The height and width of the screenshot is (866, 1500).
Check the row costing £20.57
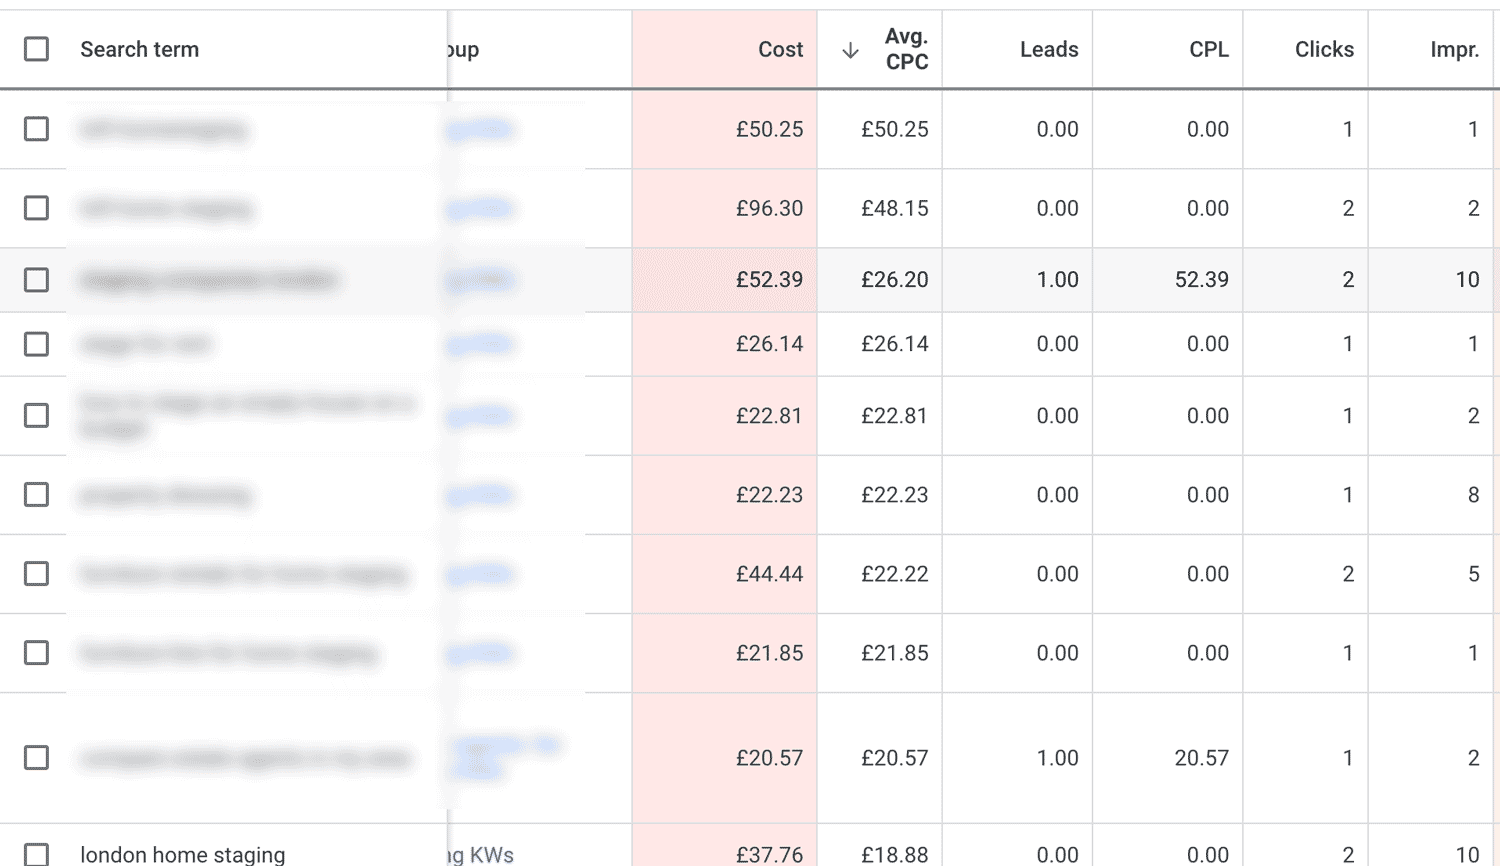36,757
